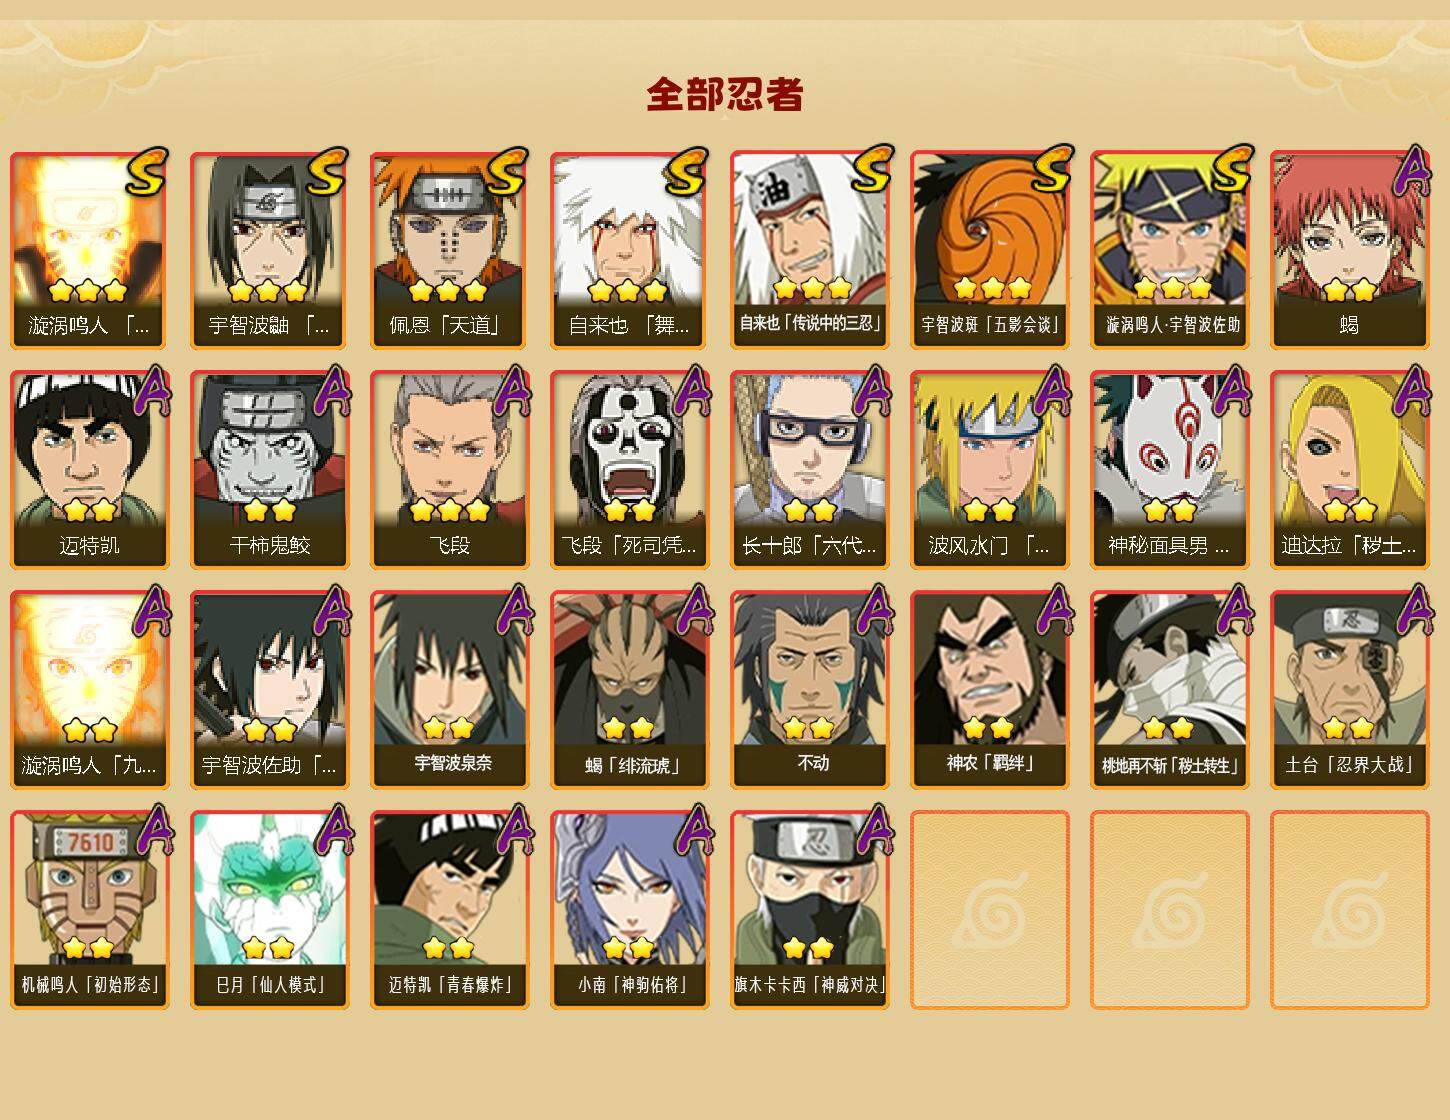Screen dimensions: 1450x1120
Task: Click the 小南「神驹佑将」 card
Action: pyautogui.click(x=629, y=910)
